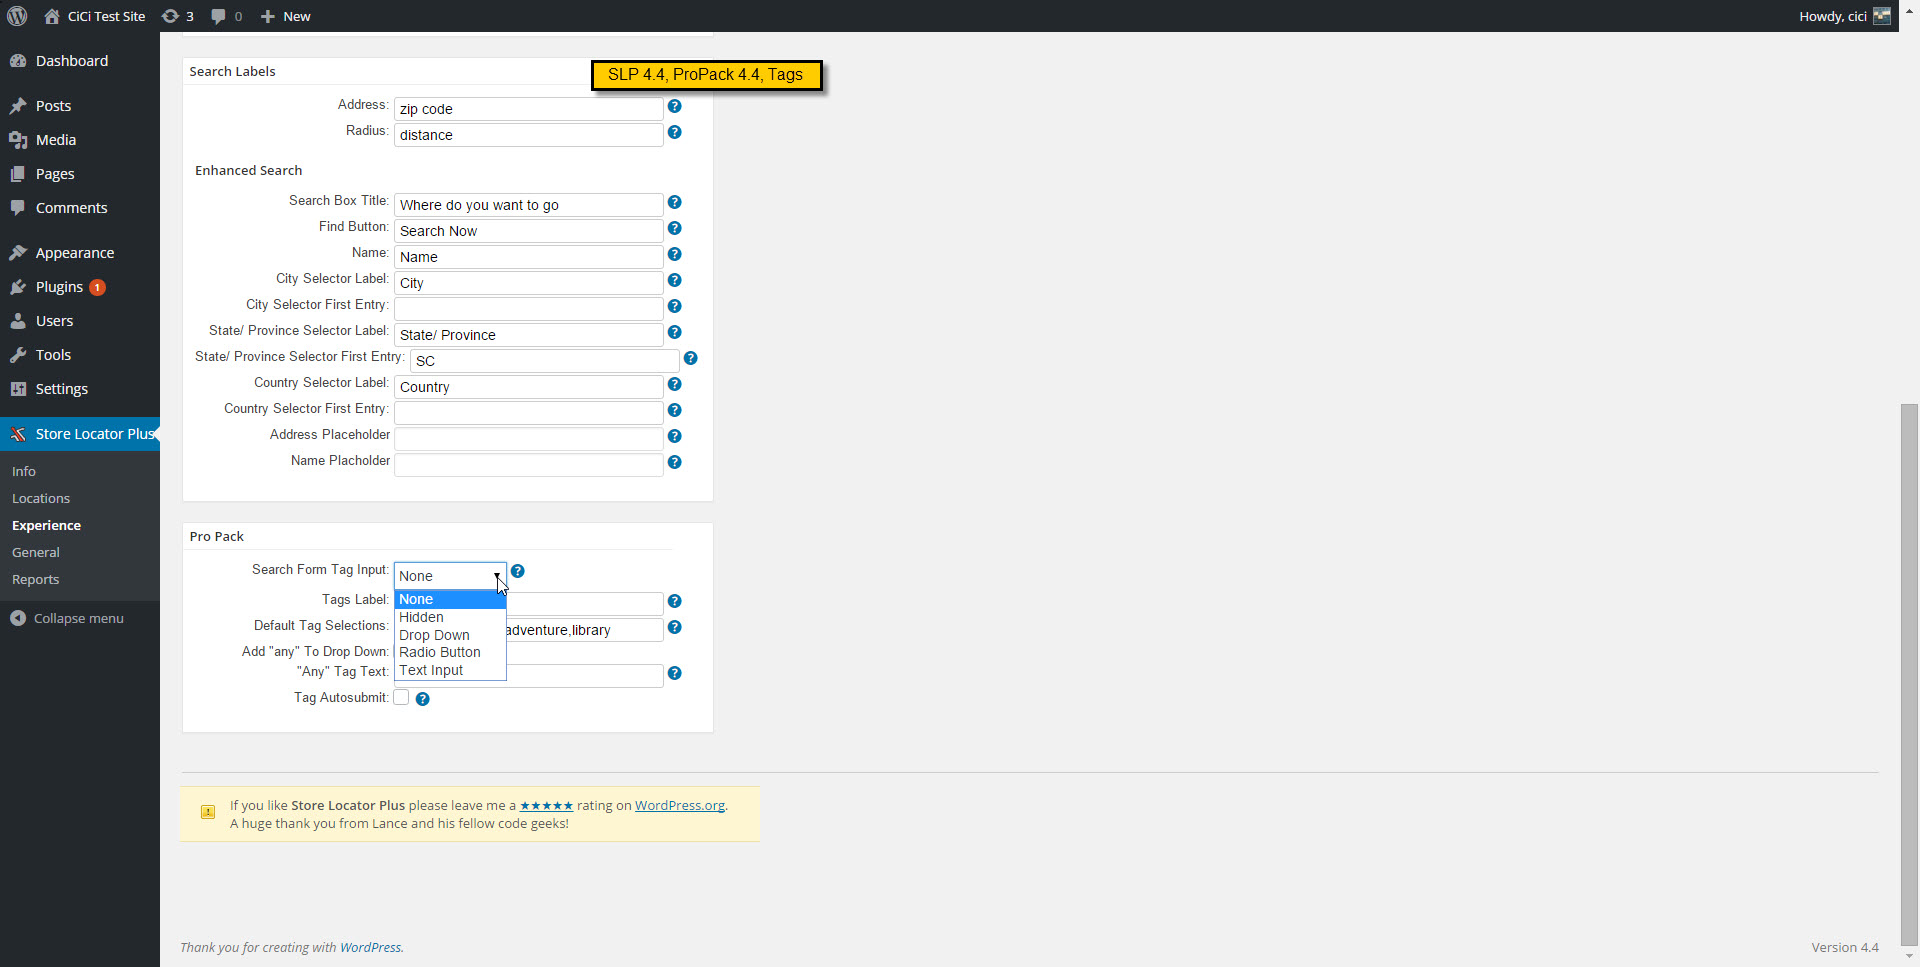This screenshot has height=967, width=1920.
Task: Open comments bubble in the admin bar
Action: (227, 16)
